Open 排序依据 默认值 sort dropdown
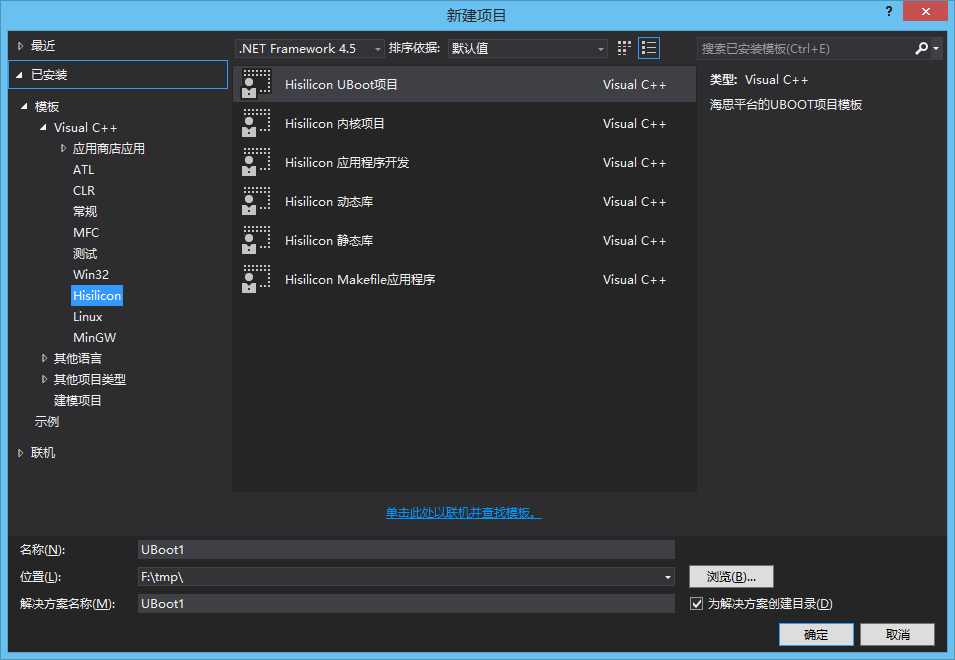Viewport: 955px width, 660px height. pos(527,48)
